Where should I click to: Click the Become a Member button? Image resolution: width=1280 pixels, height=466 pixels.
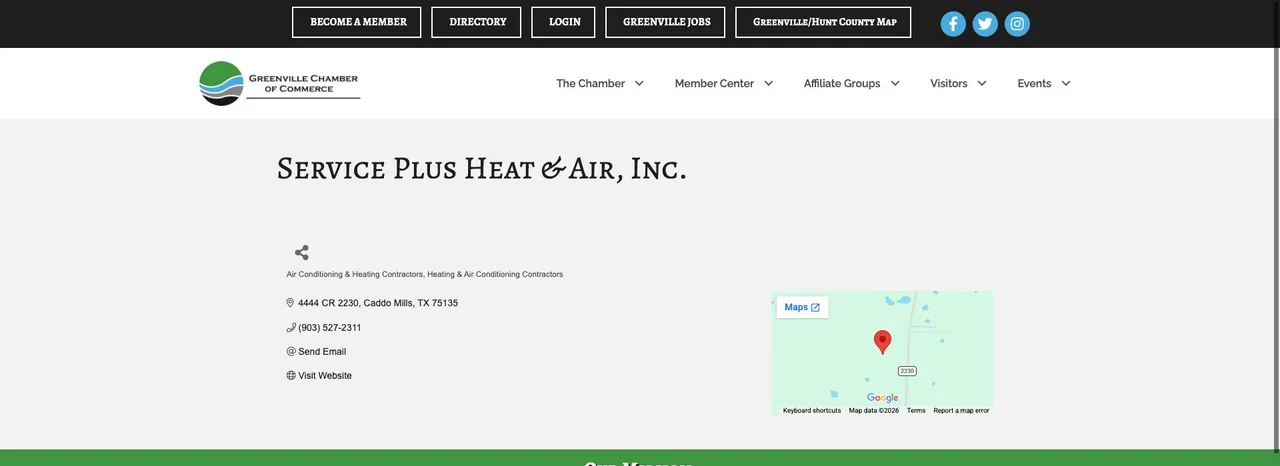(x=357, y=22)
